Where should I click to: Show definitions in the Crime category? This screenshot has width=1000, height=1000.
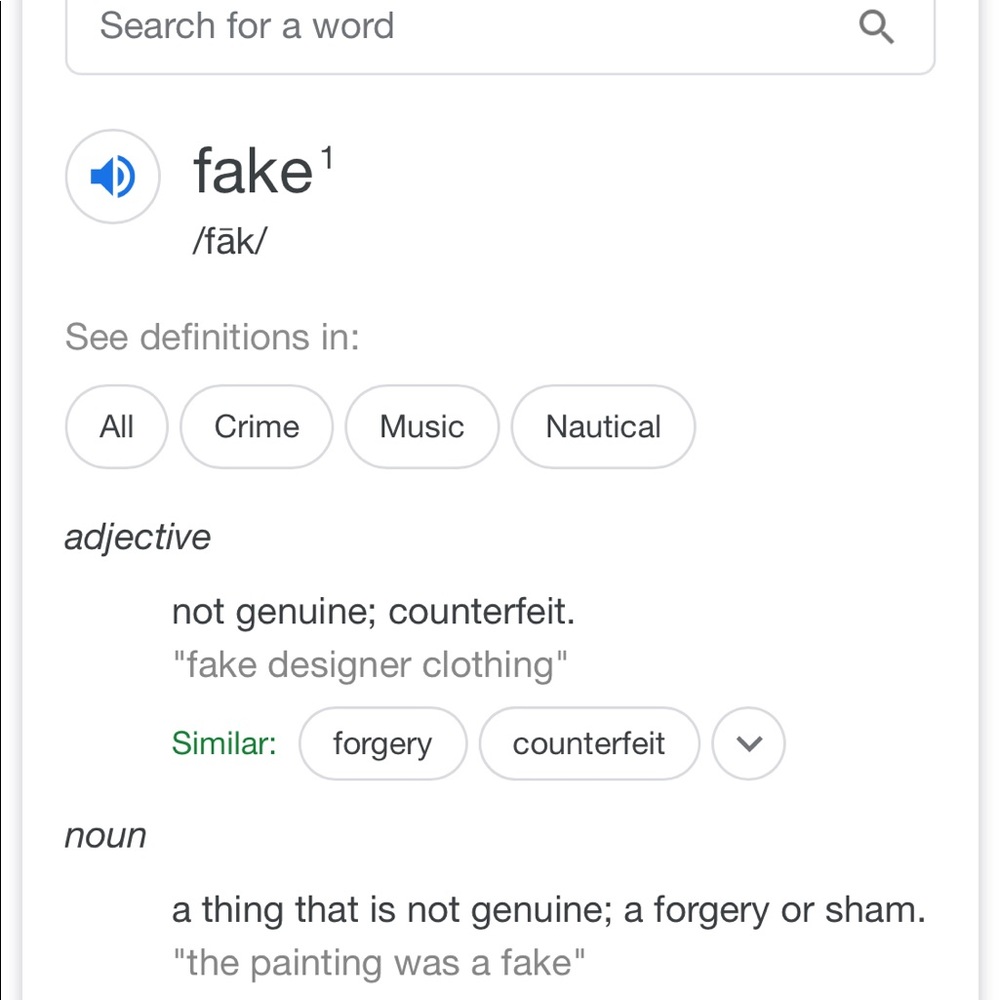(x=256, y=427)
